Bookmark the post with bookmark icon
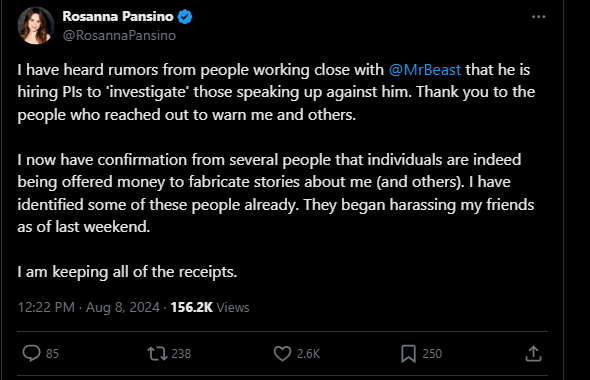Viewport: 590px width, 380px height. pyautogui.click(x=408, y=354)
